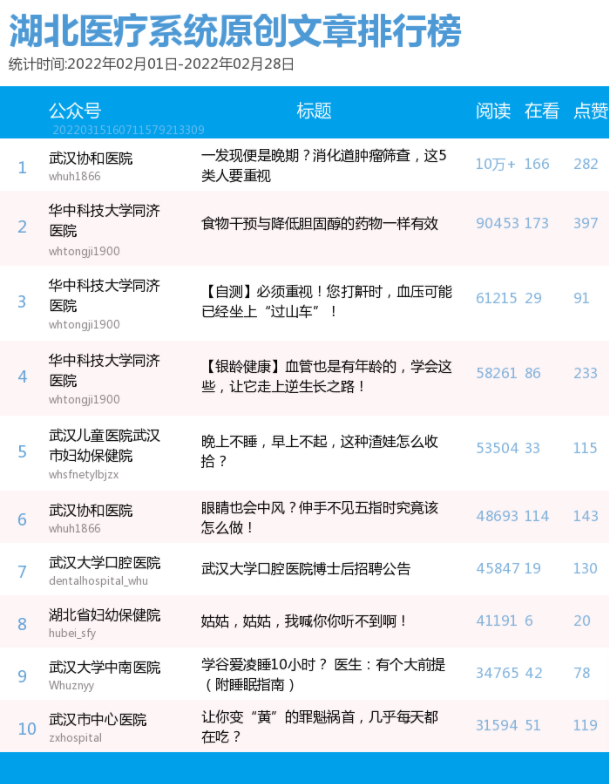The width and height of the screenshot is (609, 784).
Task: Click rank number 10
Action: tap(27, 729)
